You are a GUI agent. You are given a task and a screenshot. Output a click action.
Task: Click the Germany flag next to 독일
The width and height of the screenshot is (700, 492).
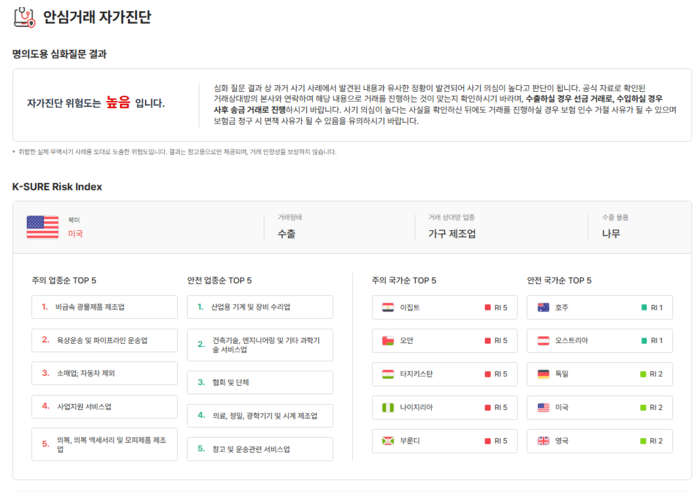click(x=544, y=374)
